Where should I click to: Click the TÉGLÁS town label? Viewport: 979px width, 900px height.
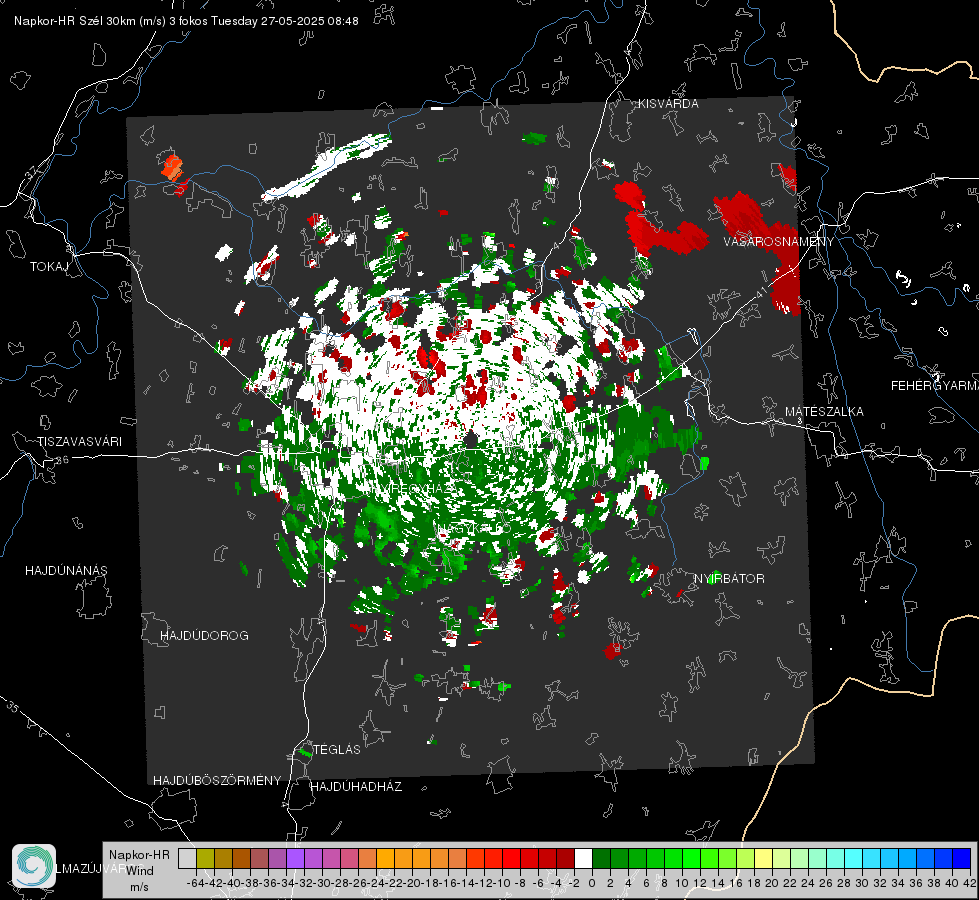pos(337,749)
